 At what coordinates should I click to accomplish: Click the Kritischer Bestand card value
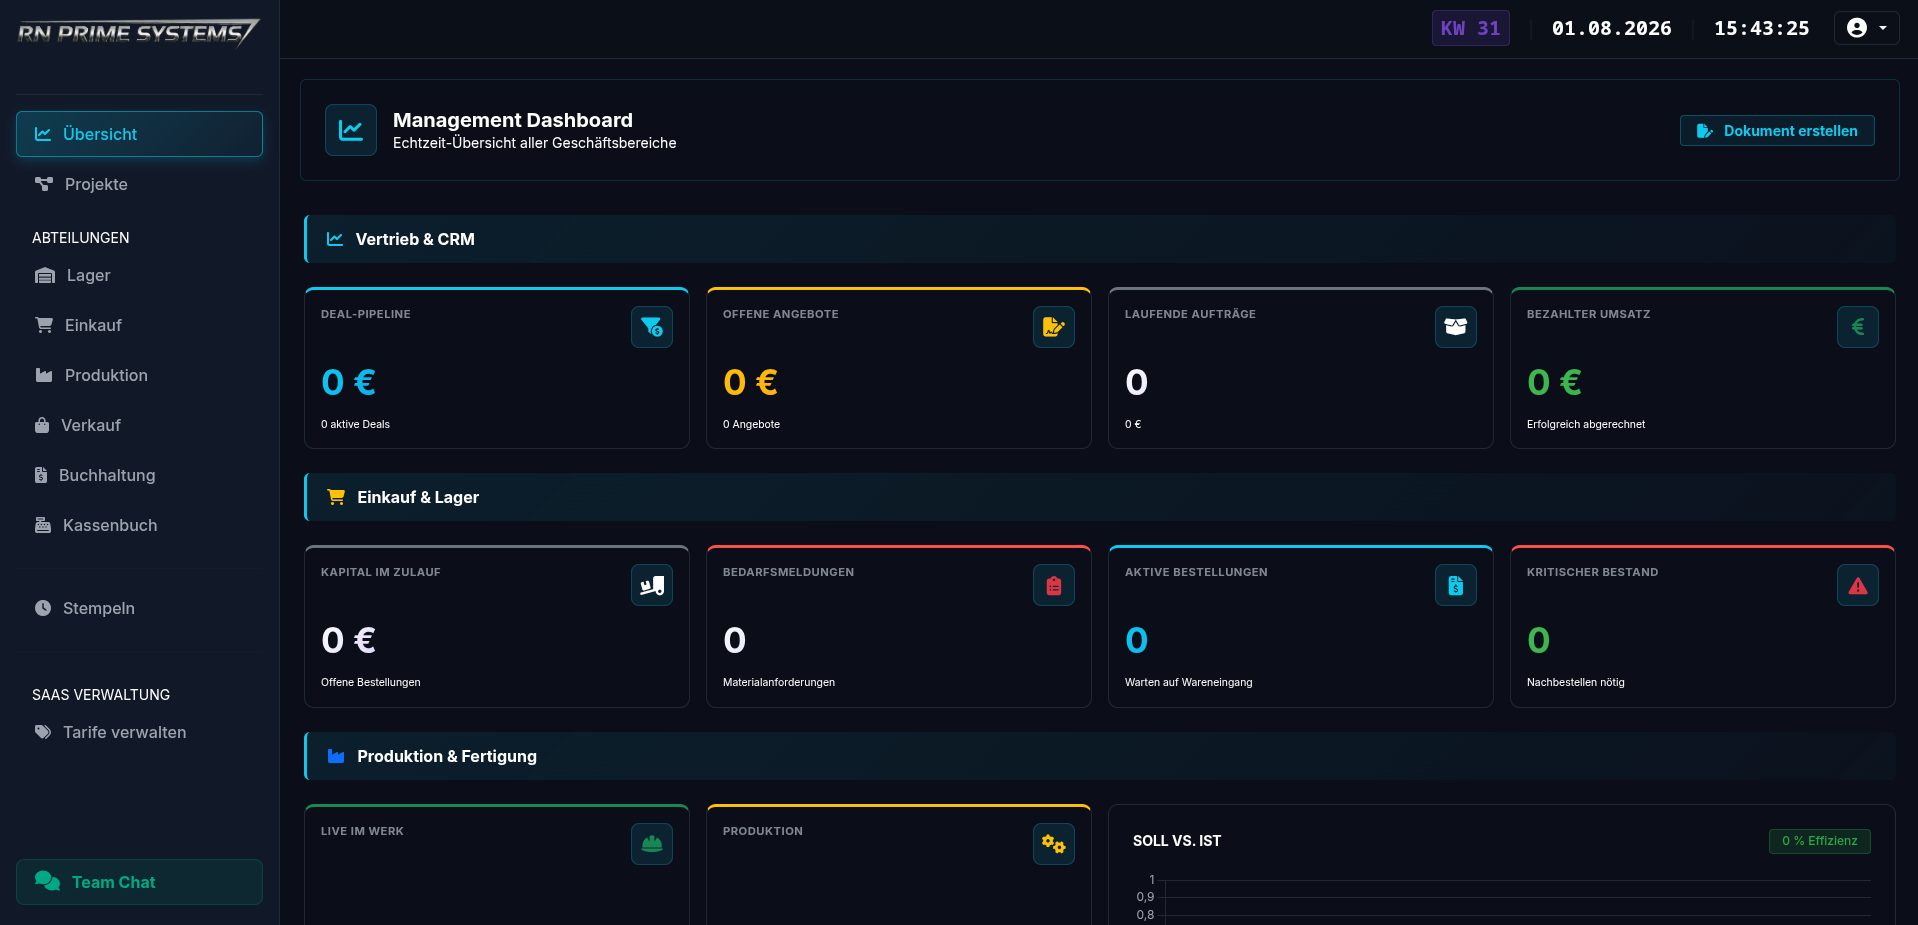(x=1538, y=640)
